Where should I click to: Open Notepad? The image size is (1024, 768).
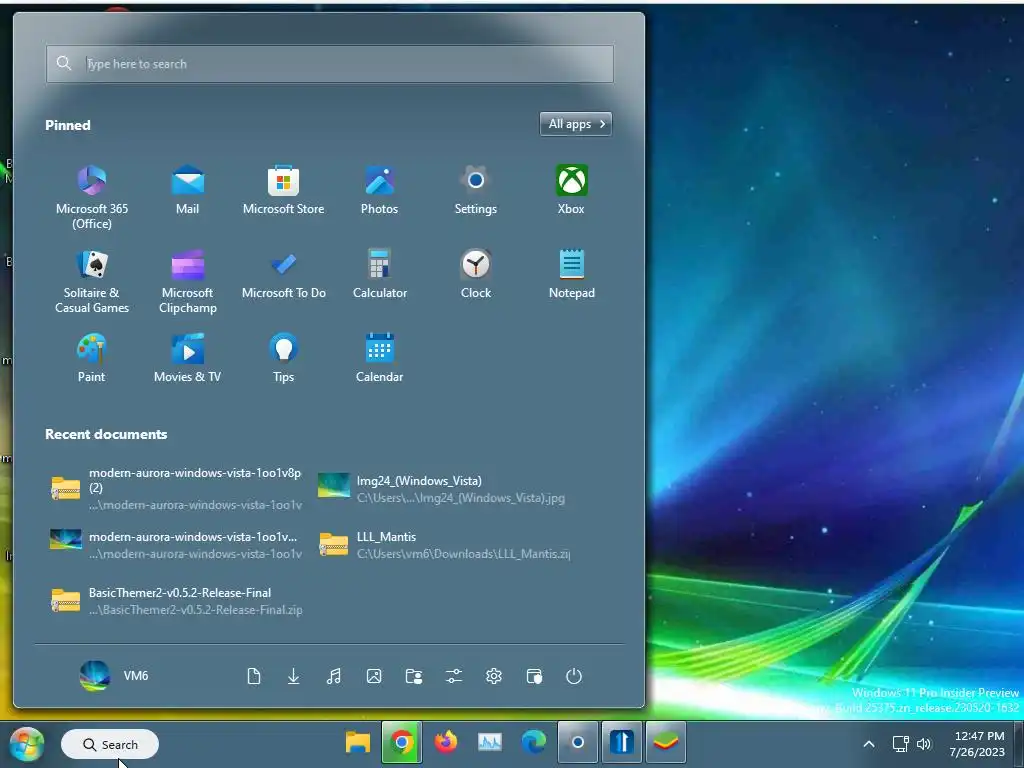(571, 274)
